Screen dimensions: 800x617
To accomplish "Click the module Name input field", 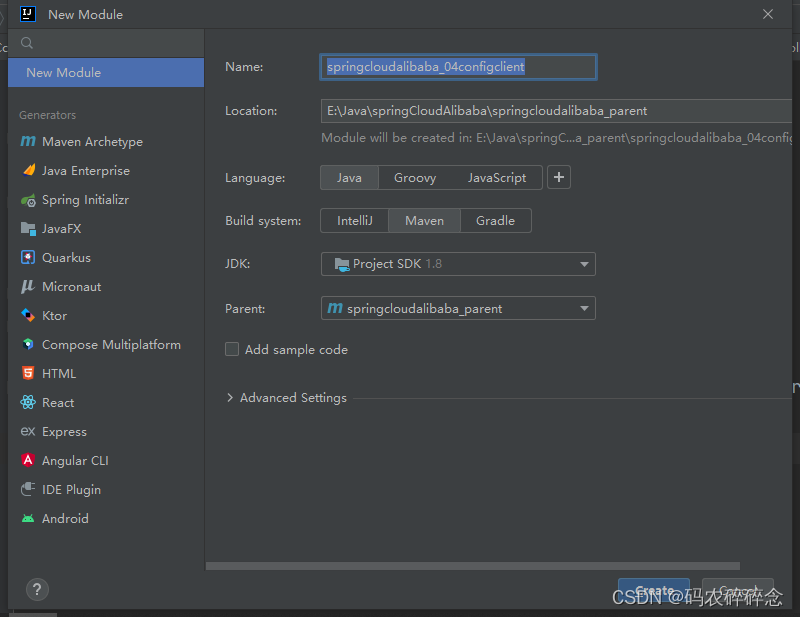I will (458, 67).
